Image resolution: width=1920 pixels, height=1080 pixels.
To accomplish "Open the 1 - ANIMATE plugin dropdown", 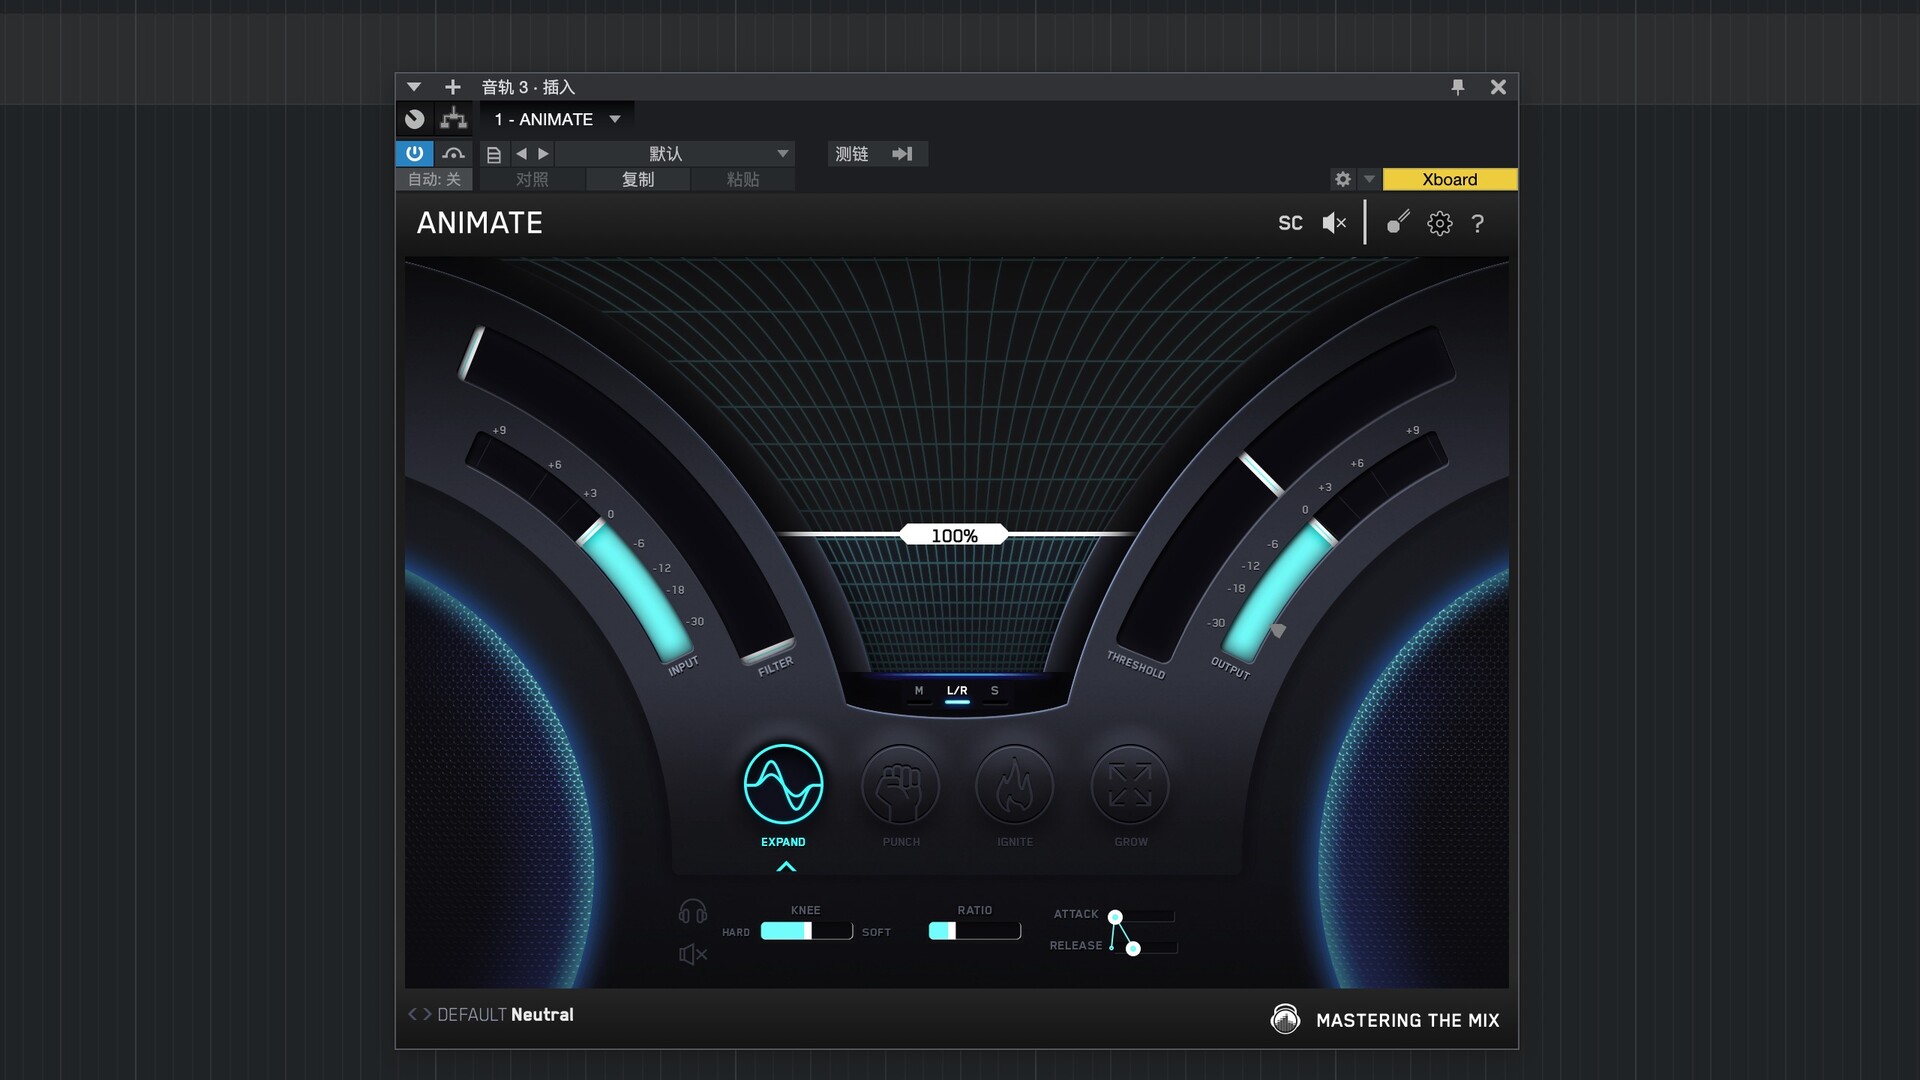I will (x=557, y=119).
